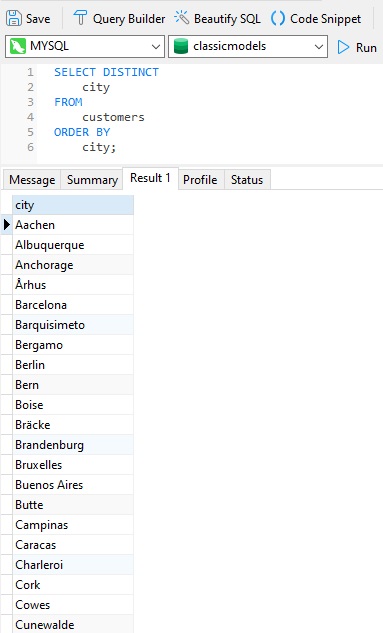
Task: Select the Result 1 tab
Action: click(150, 178)
